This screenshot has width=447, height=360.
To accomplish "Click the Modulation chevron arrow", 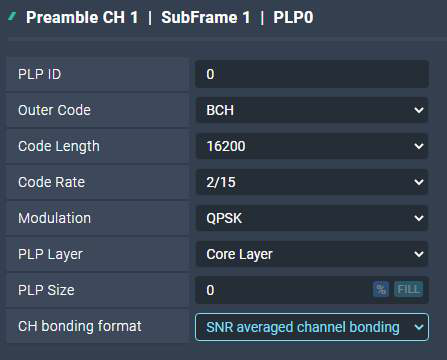I will coord(419,218).
